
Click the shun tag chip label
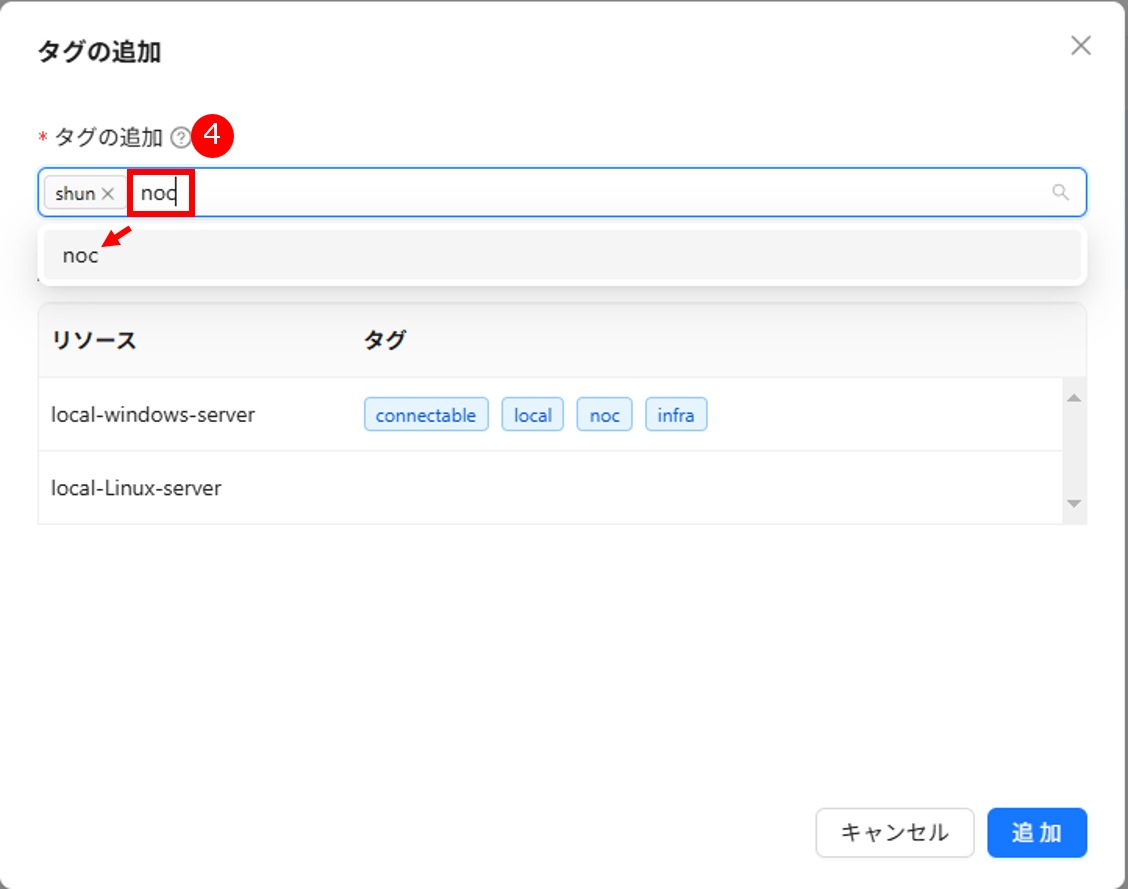click(x=75, y=194)
